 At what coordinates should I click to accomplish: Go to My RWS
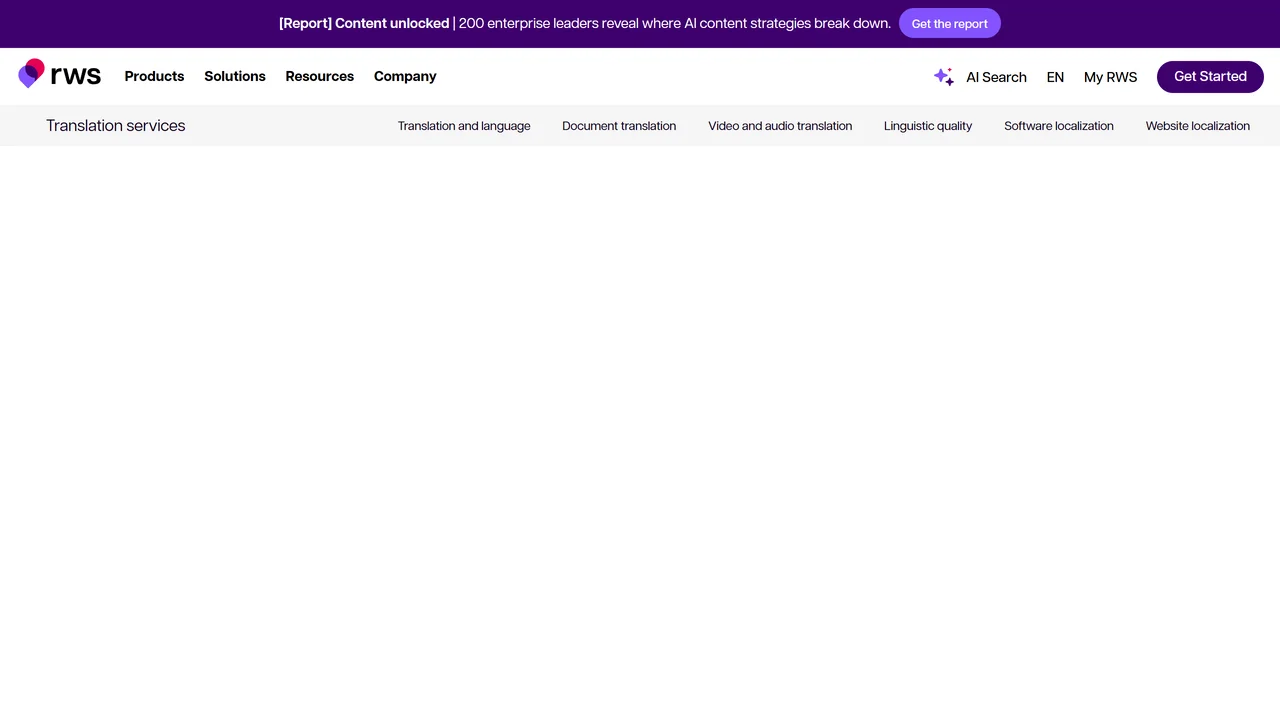tap(1110, 77)
